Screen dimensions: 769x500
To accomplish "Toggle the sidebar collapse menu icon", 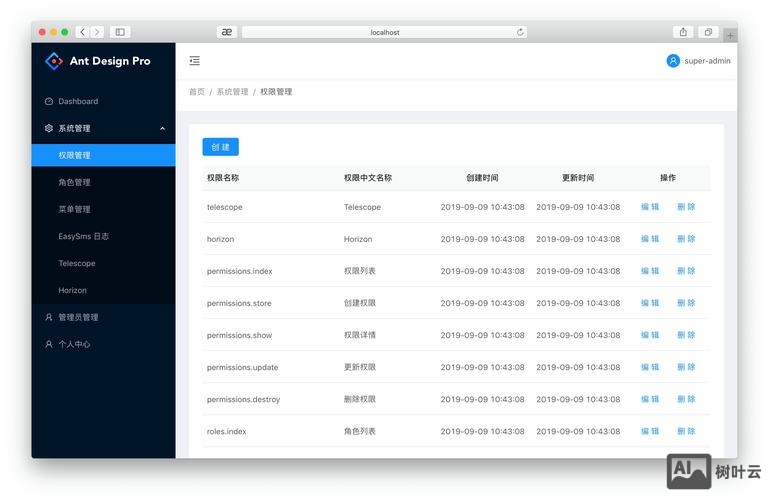I will pos(194,61).
